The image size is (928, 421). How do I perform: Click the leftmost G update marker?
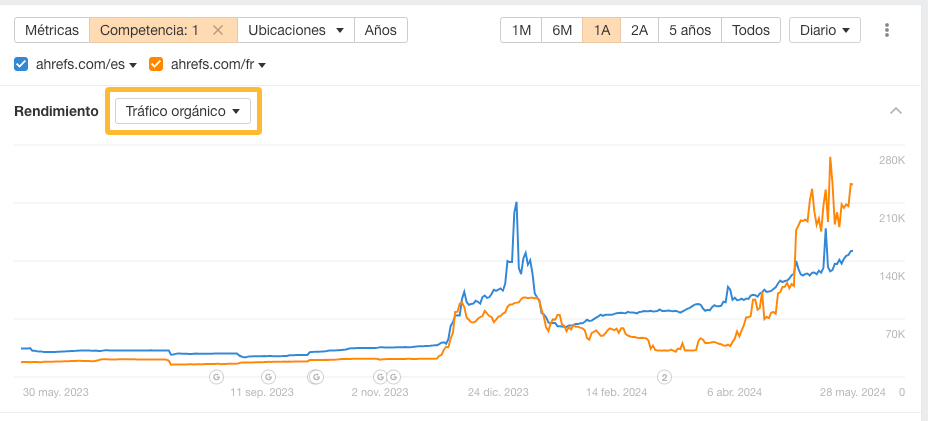216,377
